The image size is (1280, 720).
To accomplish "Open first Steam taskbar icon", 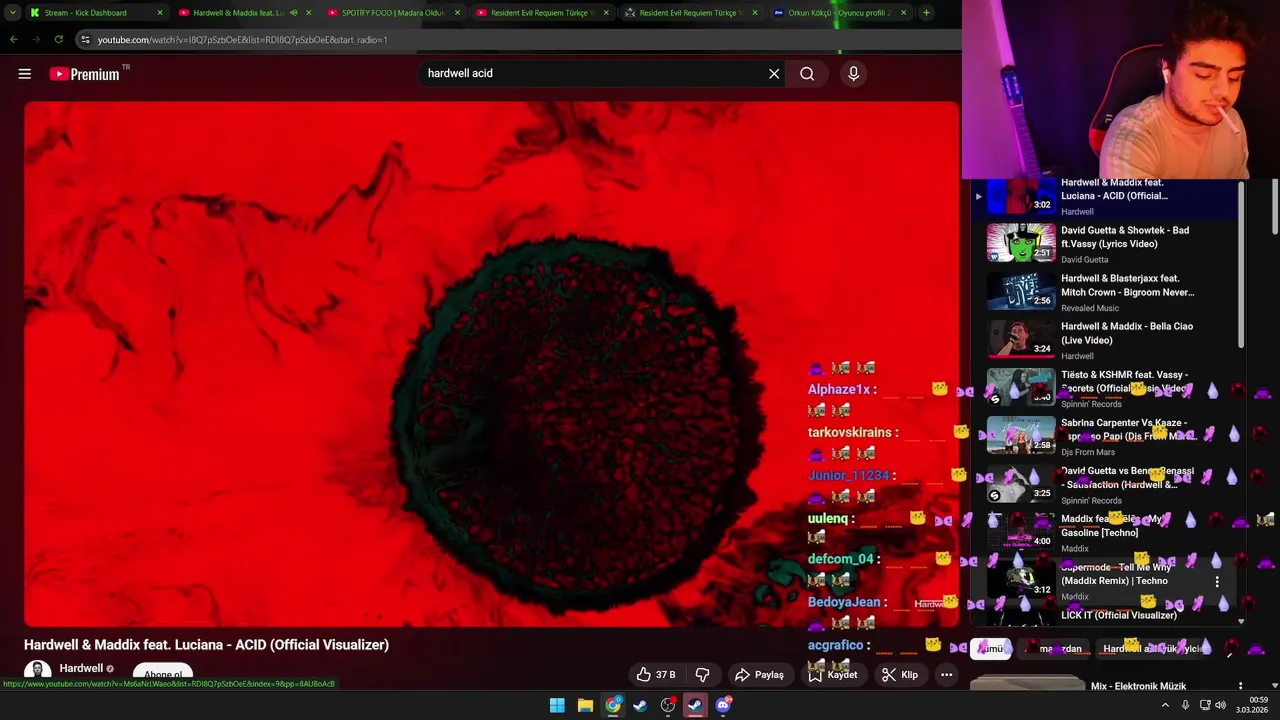I will coord(640,705).
